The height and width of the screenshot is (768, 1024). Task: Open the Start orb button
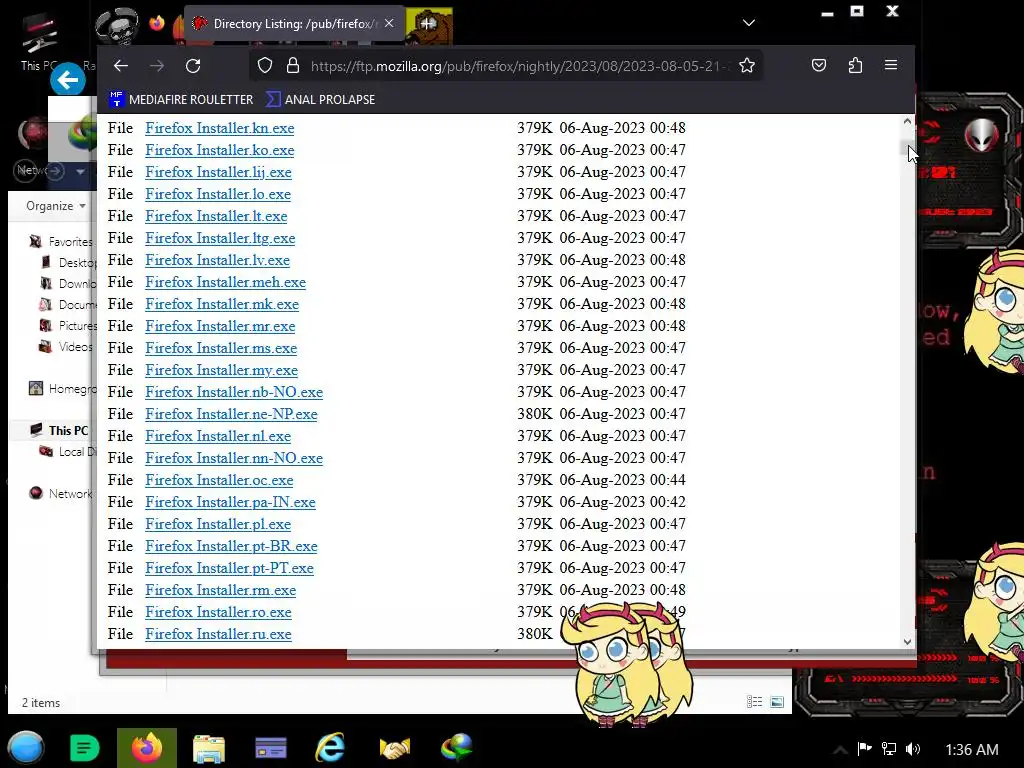click(26, 748)
